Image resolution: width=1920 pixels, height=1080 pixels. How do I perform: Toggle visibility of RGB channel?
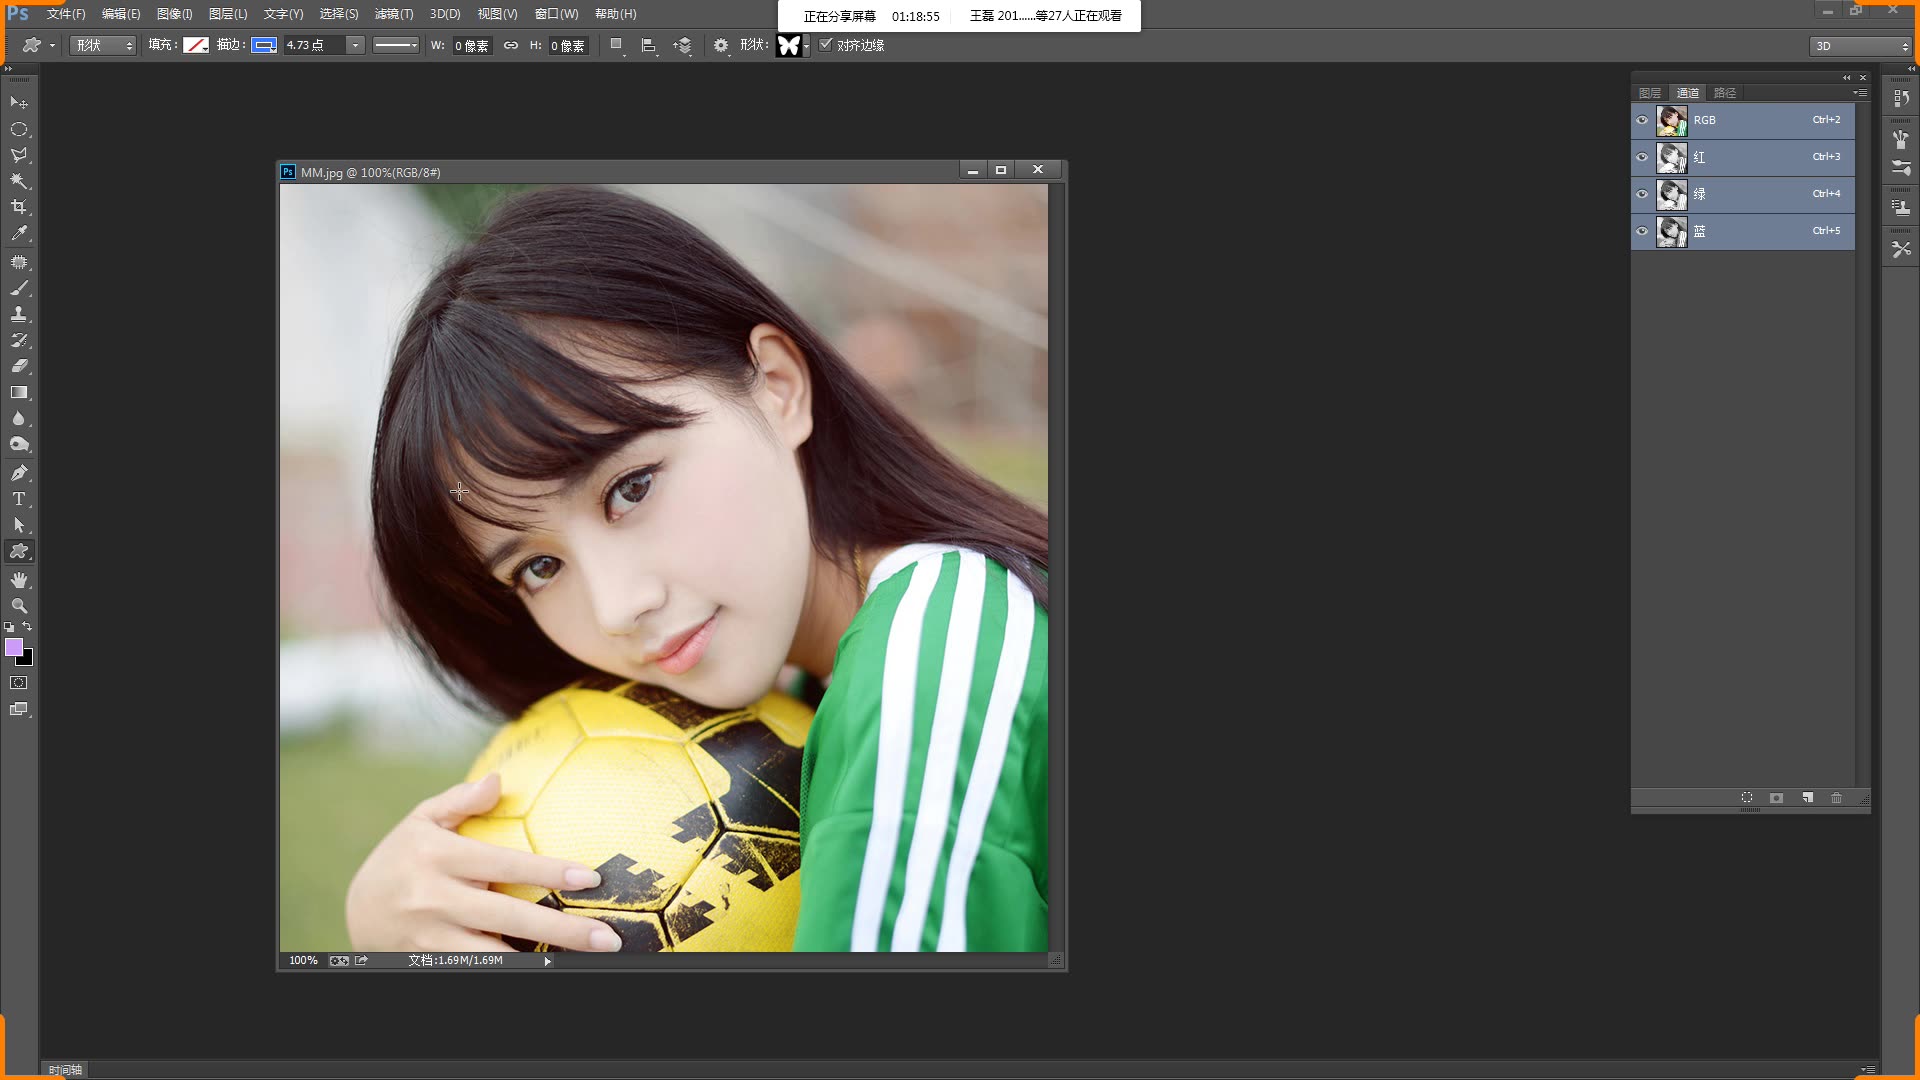(1642, 120)
